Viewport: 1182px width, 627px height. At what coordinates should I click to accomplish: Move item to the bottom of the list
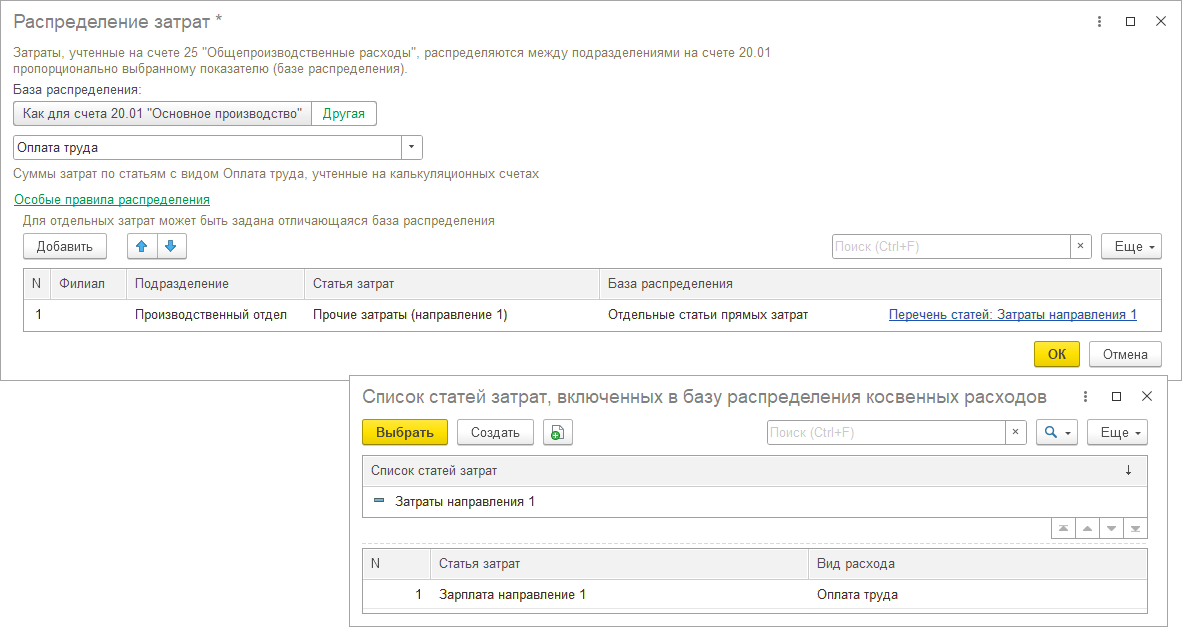point(1135,528)
